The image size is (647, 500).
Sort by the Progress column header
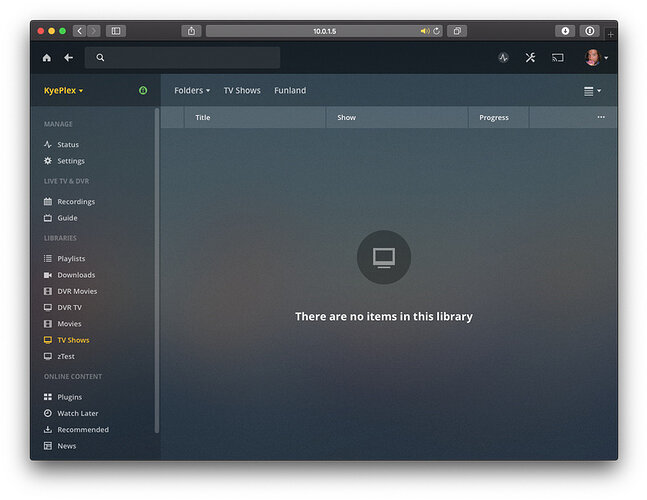[x=498, y=118]
